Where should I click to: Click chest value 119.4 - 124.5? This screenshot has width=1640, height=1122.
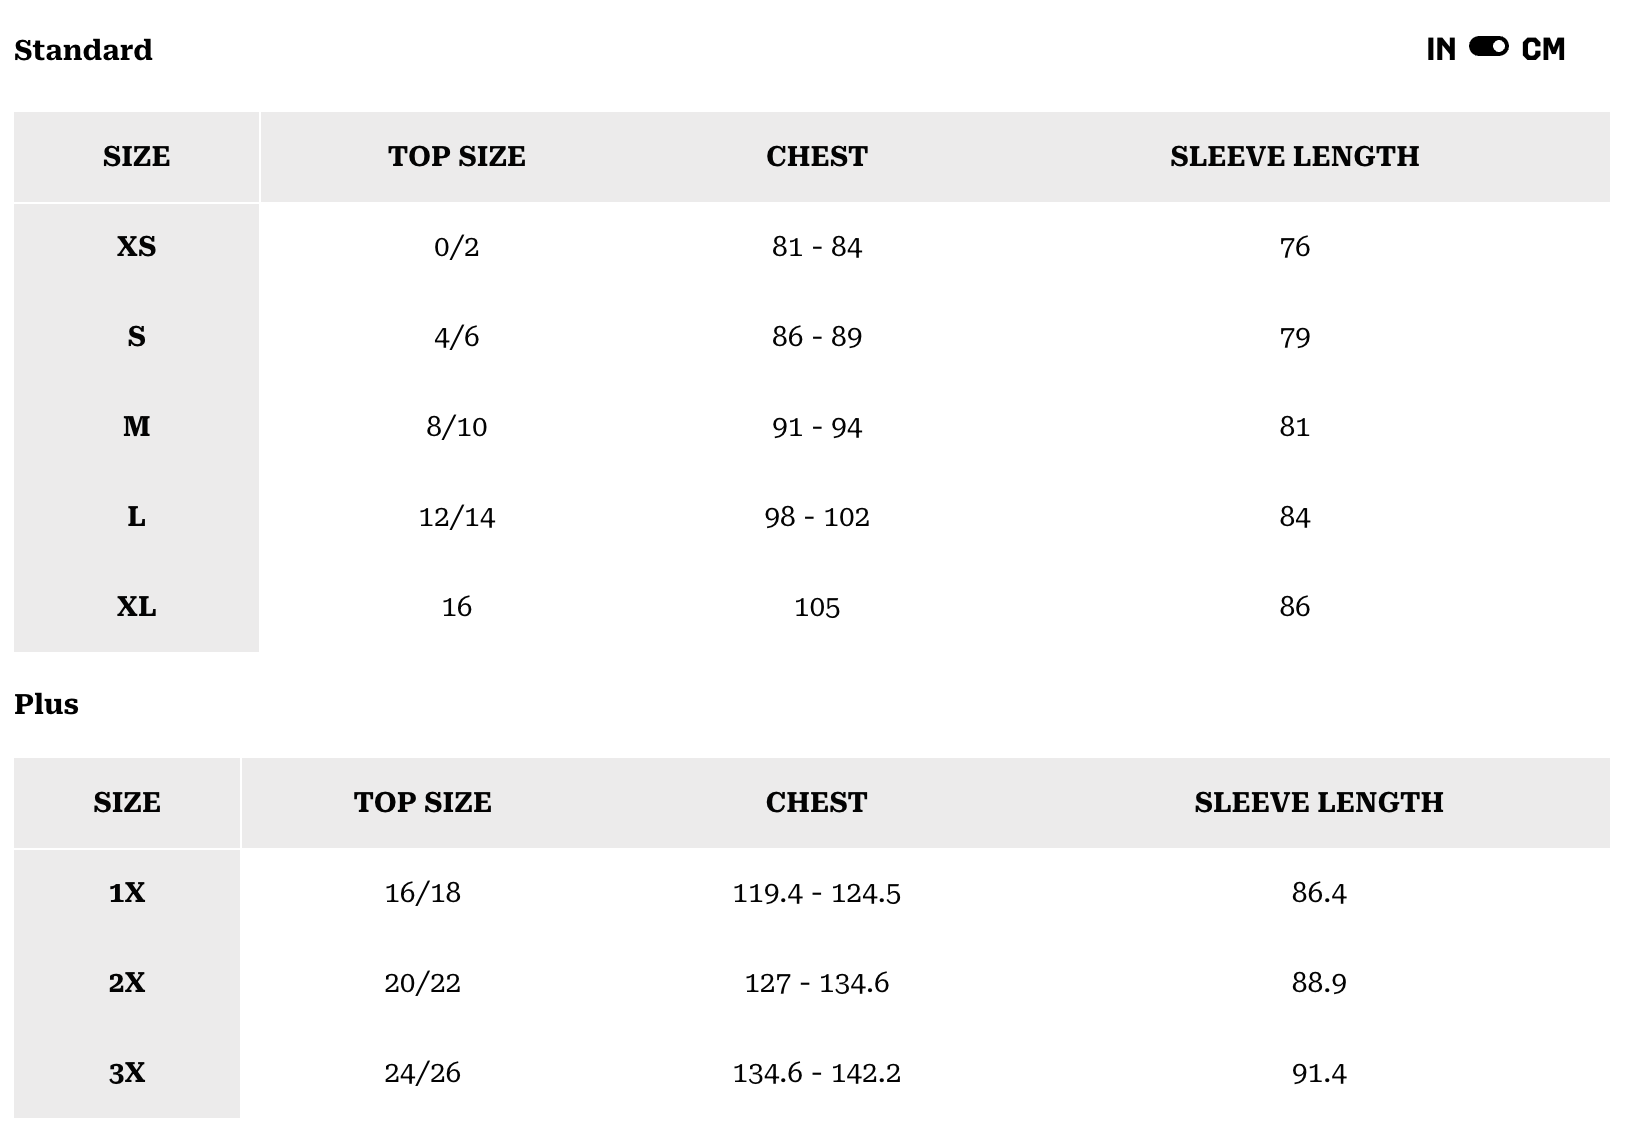[x=816, y=893]
